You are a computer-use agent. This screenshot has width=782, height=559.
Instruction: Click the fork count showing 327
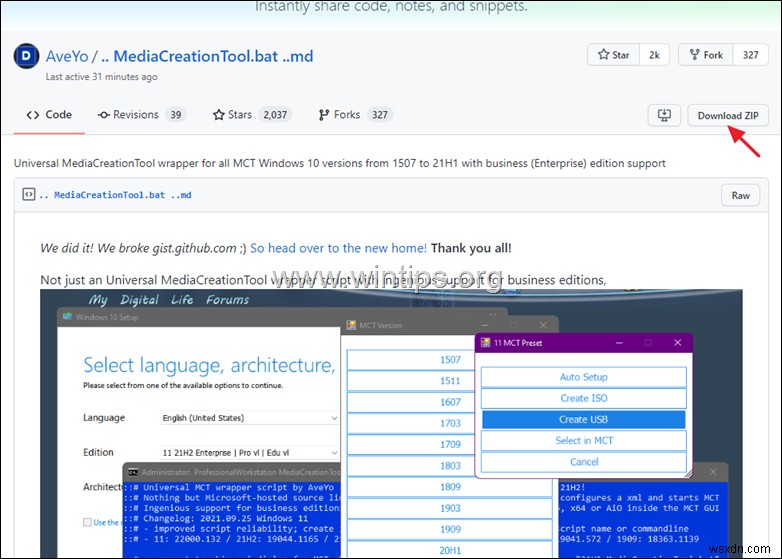point(750,55)
